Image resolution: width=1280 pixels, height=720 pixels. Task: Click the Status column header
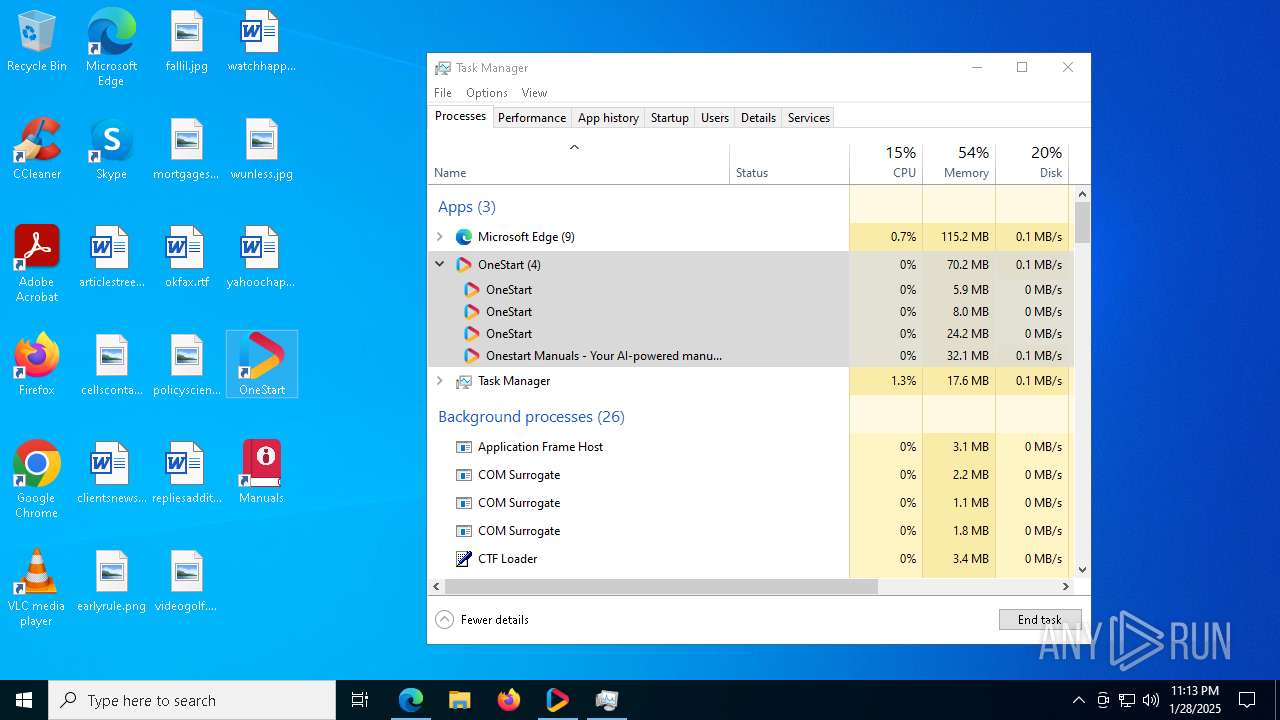[789, 165]
